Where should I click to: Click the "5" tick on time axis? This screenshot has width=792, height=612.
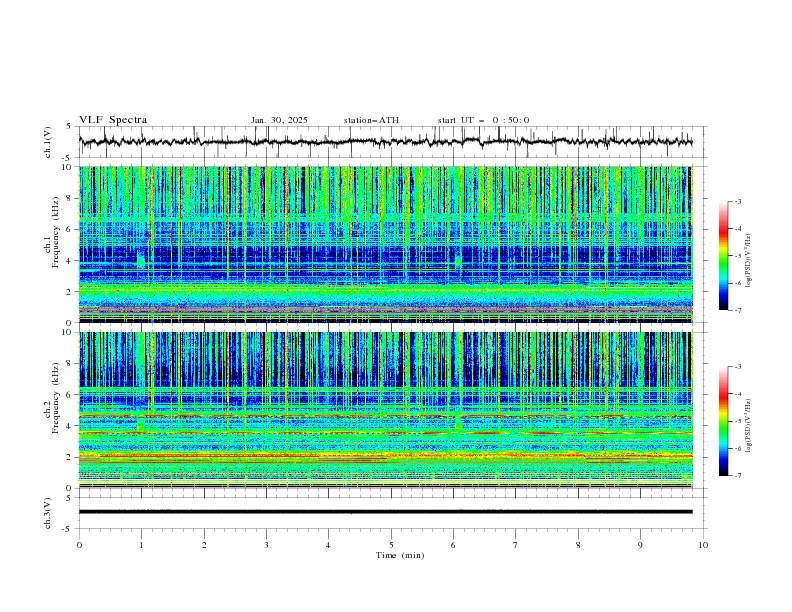pyautogui.click(x=391, y=545)
